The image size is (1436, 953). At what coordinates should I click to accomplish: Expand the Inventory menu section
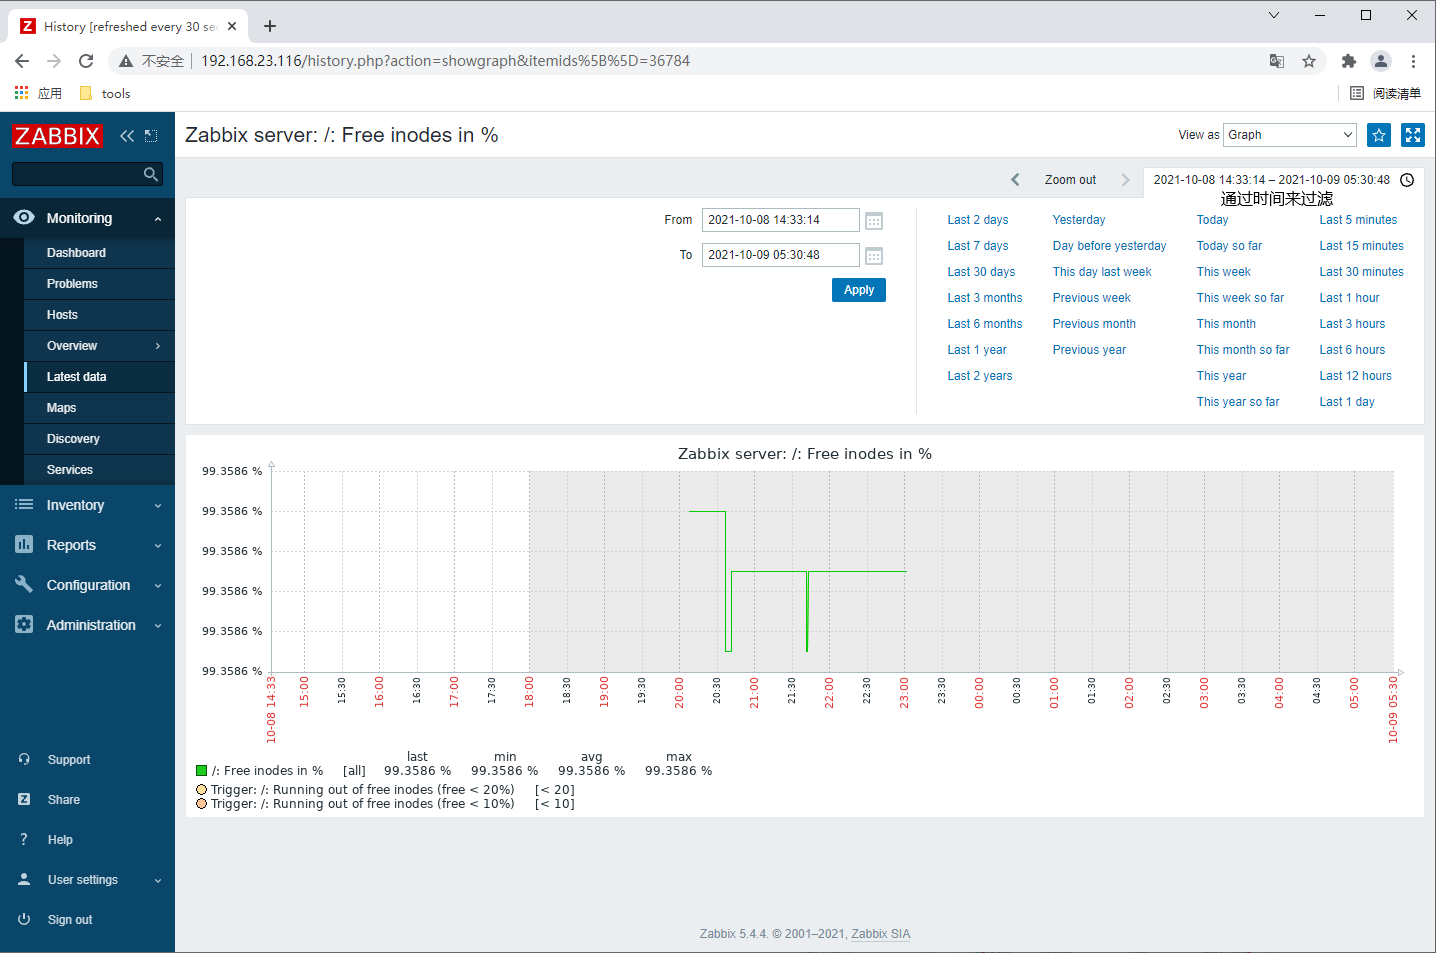tap(87, 505)
